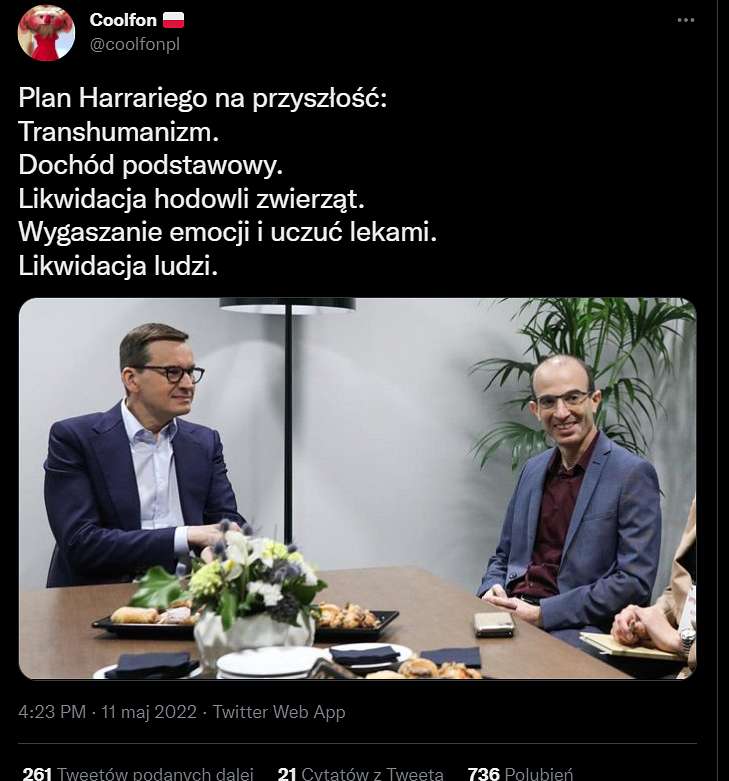The height and width of the screenshot is (781, 729).
Task: Click the 'Transhumanizm.' text line
Action: [119, 131]
